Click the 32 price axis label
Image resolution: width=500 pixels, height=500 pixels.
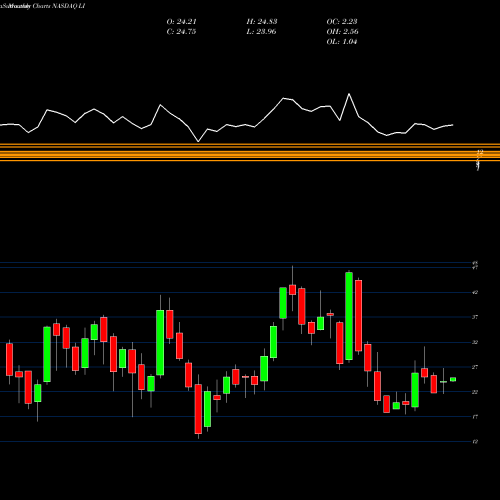(x=475, y=342)
